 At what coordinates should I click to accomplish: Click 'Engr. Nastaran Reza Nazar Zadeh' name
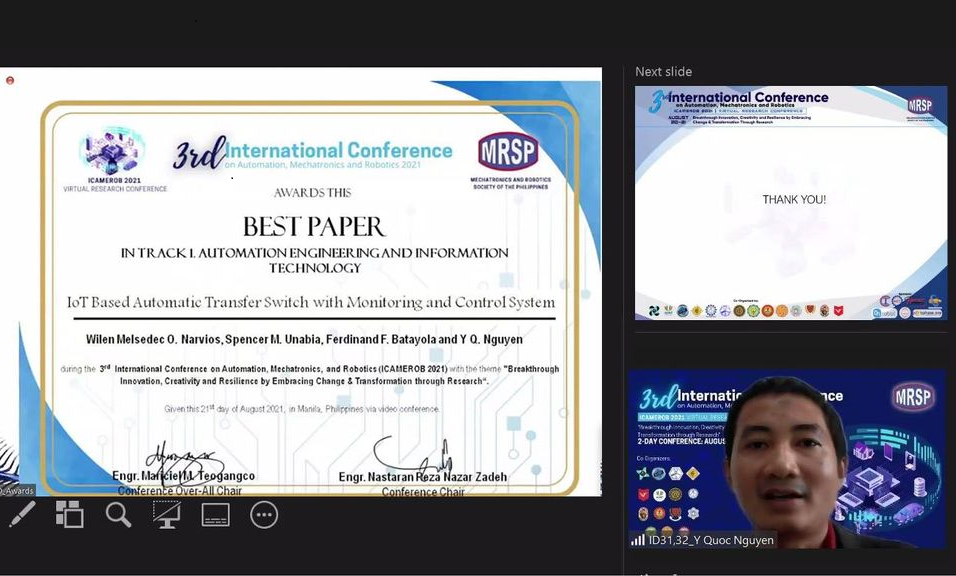point(423,477)
